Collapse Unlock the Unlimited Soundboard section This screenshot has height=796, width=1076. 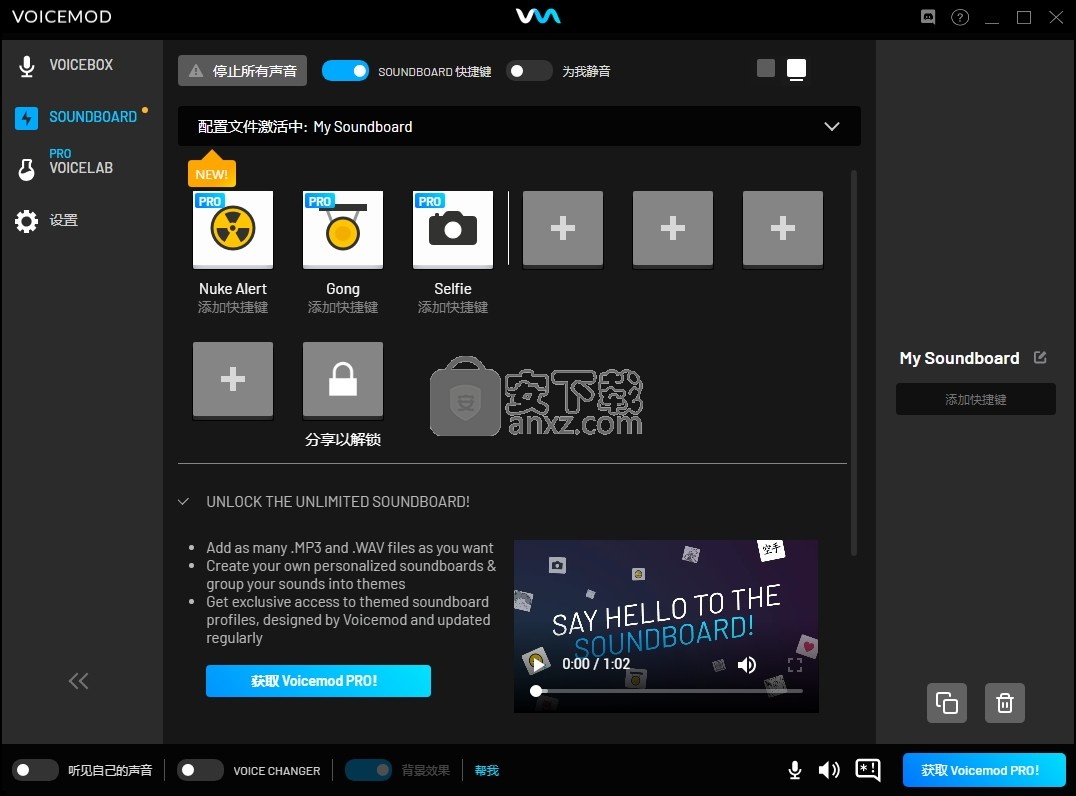(183, 502)
